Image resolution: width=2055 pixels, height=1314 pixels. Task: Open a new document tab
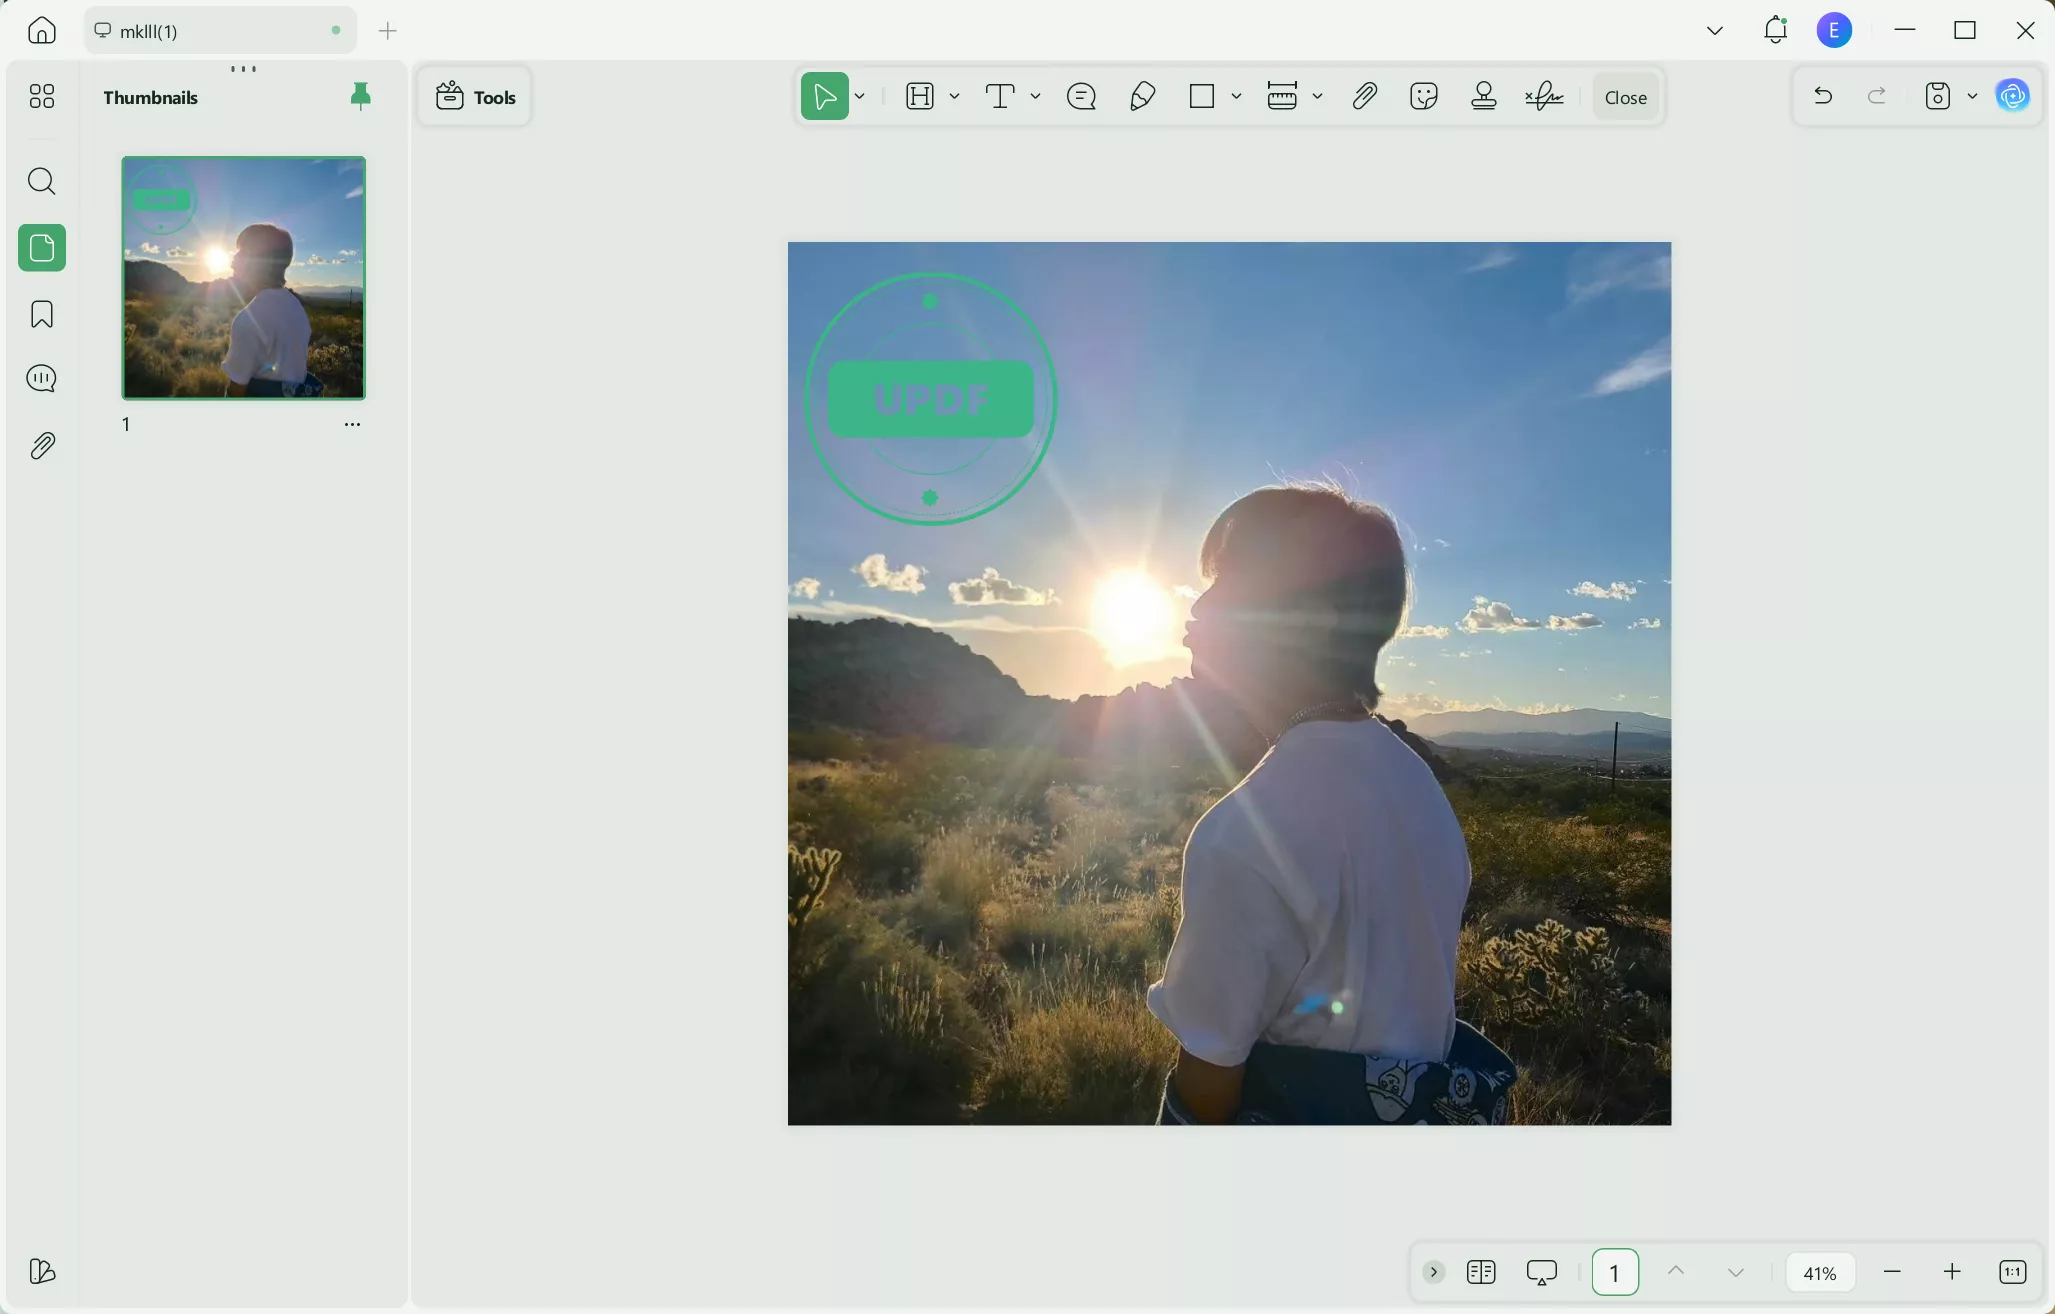click(387, 30)
